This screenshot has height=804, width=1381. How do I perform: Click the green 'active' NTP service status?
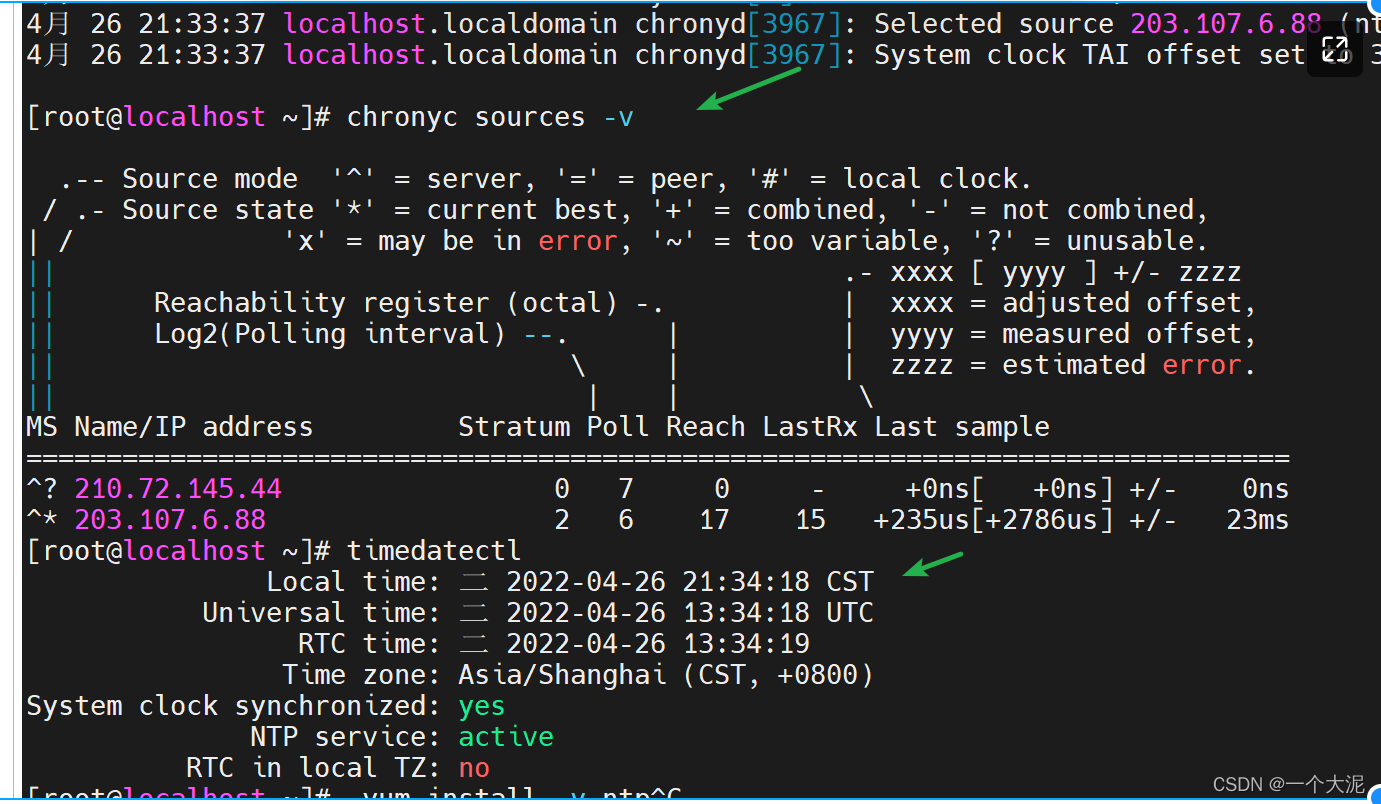point(506,737)
